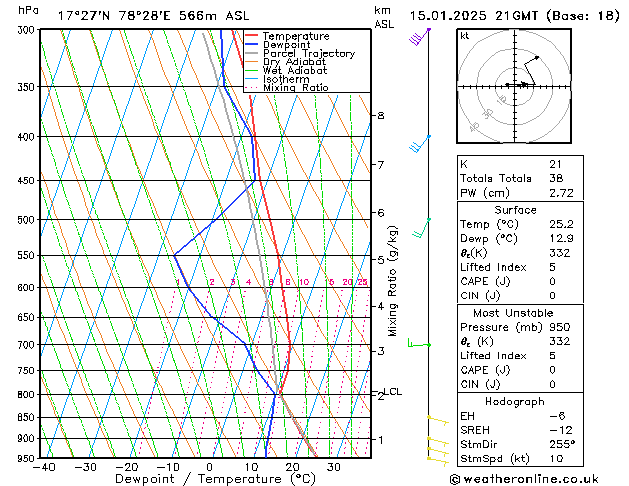This screenshot has width=629, height=486.
Task: Click the Lifted Index row under Surface
Action: click(520, 267)
